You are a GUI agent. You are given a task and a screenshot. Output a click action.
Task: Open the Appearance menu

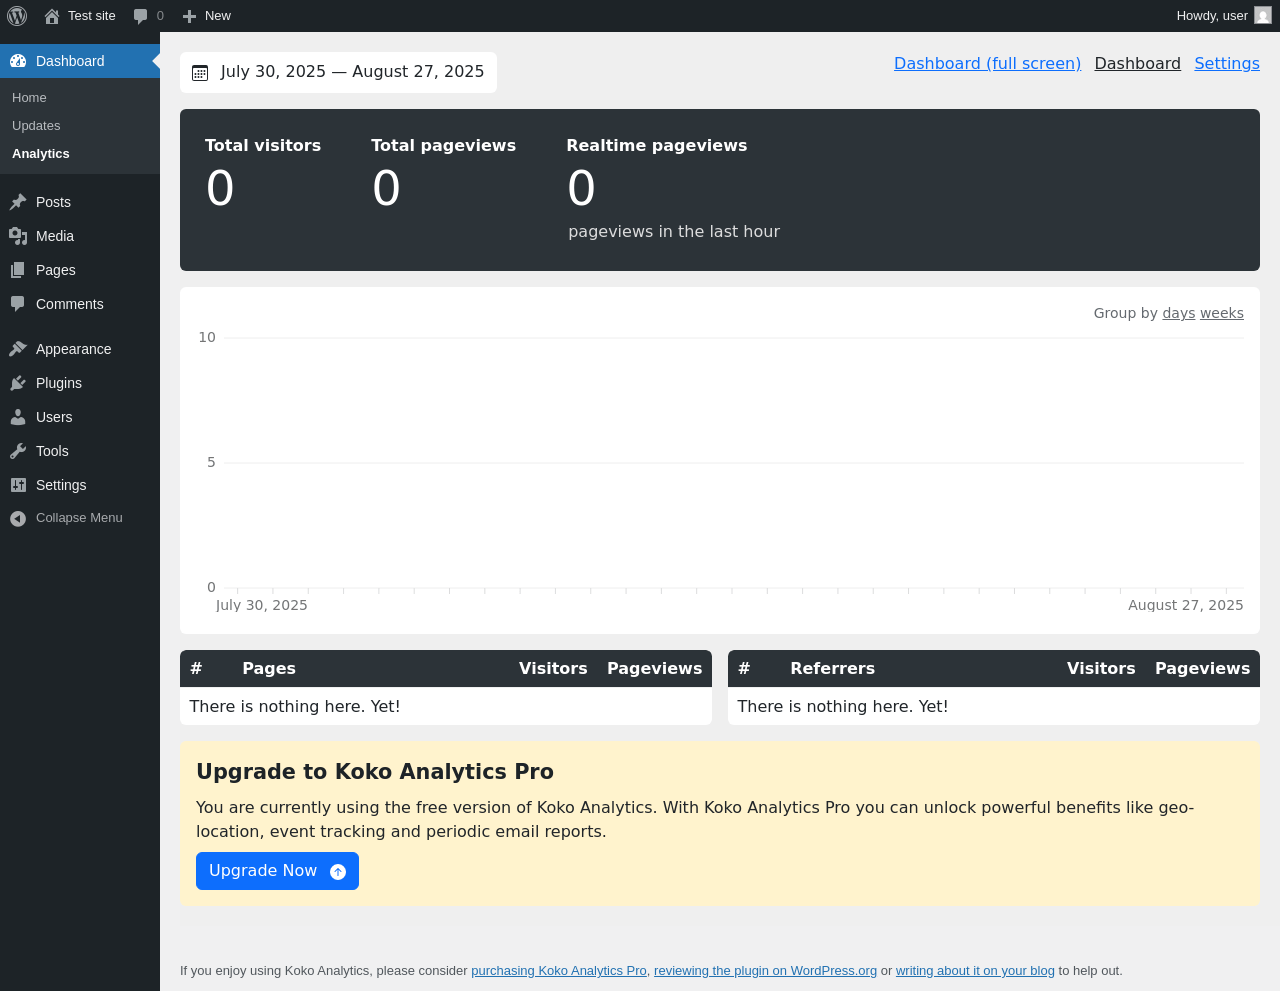point(80,349)
